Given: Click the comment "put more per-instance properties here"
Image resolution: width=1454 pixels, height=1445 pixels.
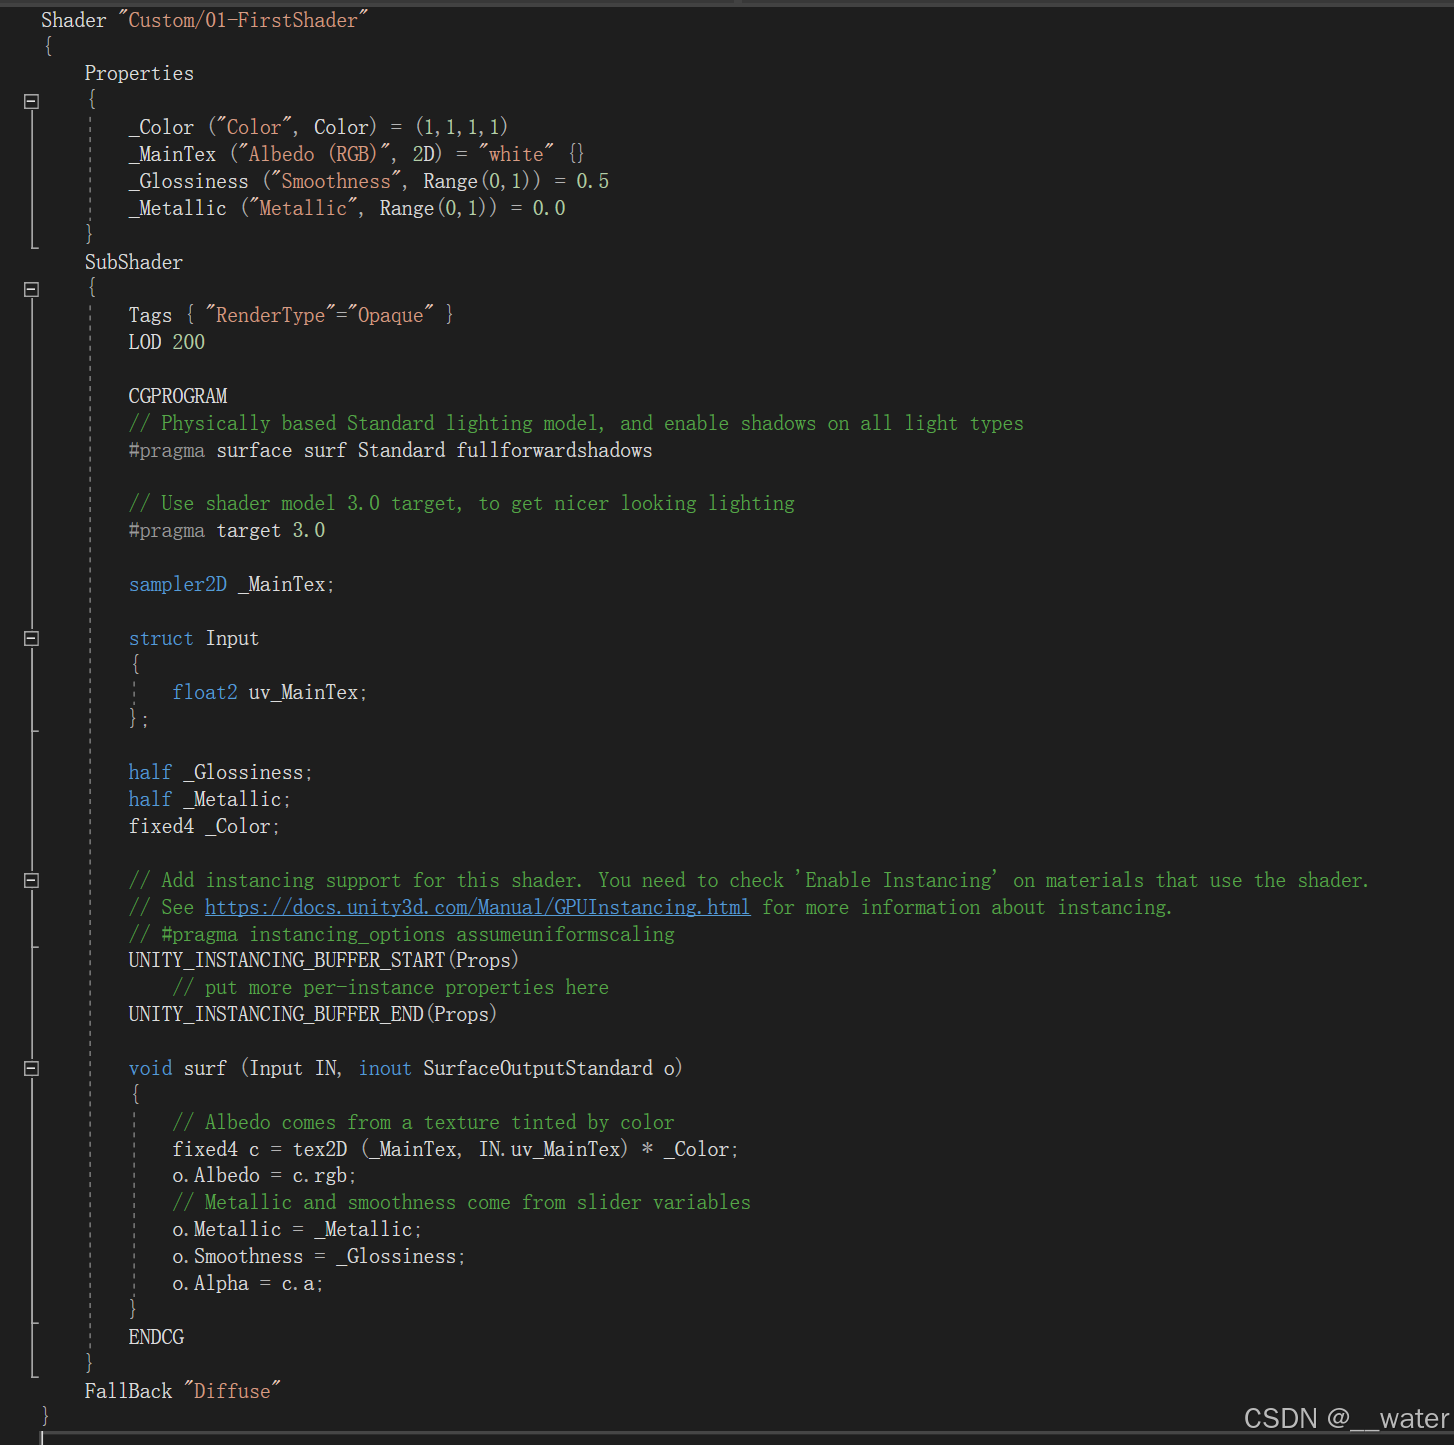Looking at the screenshot, I should [x=390, y=987].
